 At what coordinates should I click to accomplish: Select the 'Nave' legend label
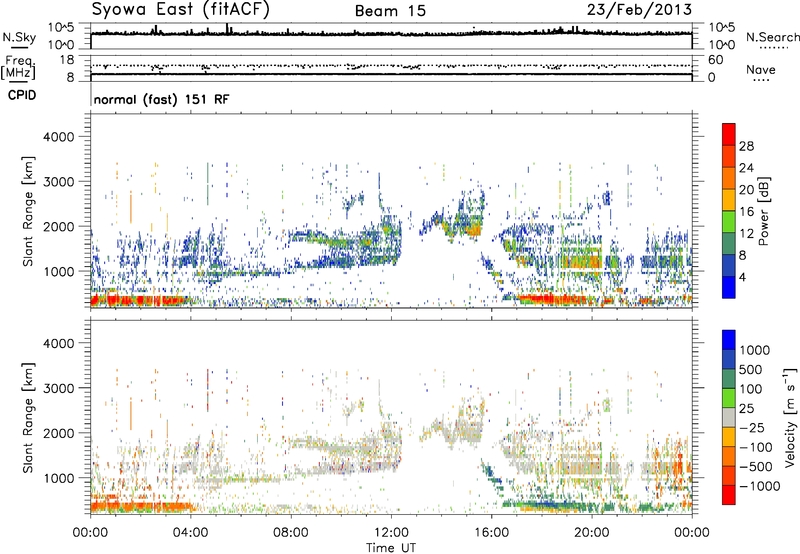tap(761, 70)
